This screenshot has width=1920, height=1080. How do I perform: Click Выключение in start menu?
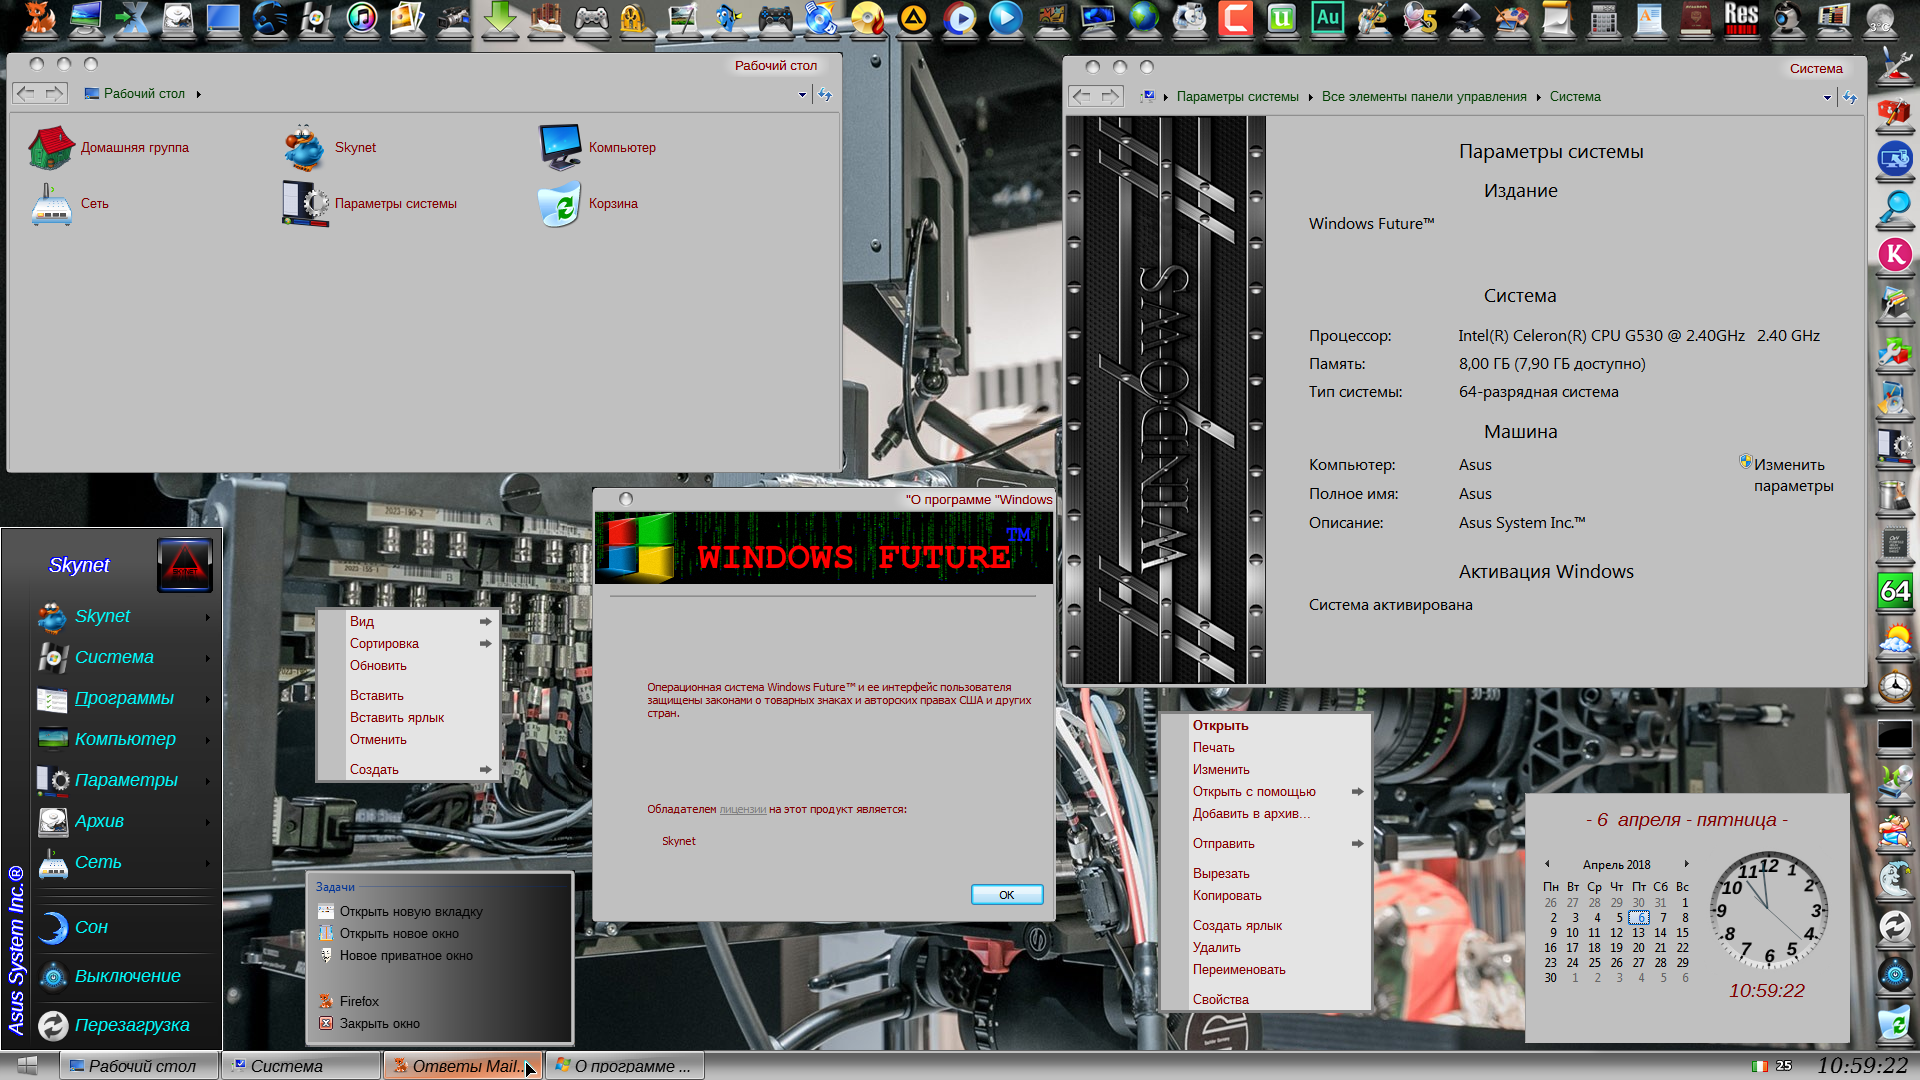pyautogui.click(x=127, y=976)
